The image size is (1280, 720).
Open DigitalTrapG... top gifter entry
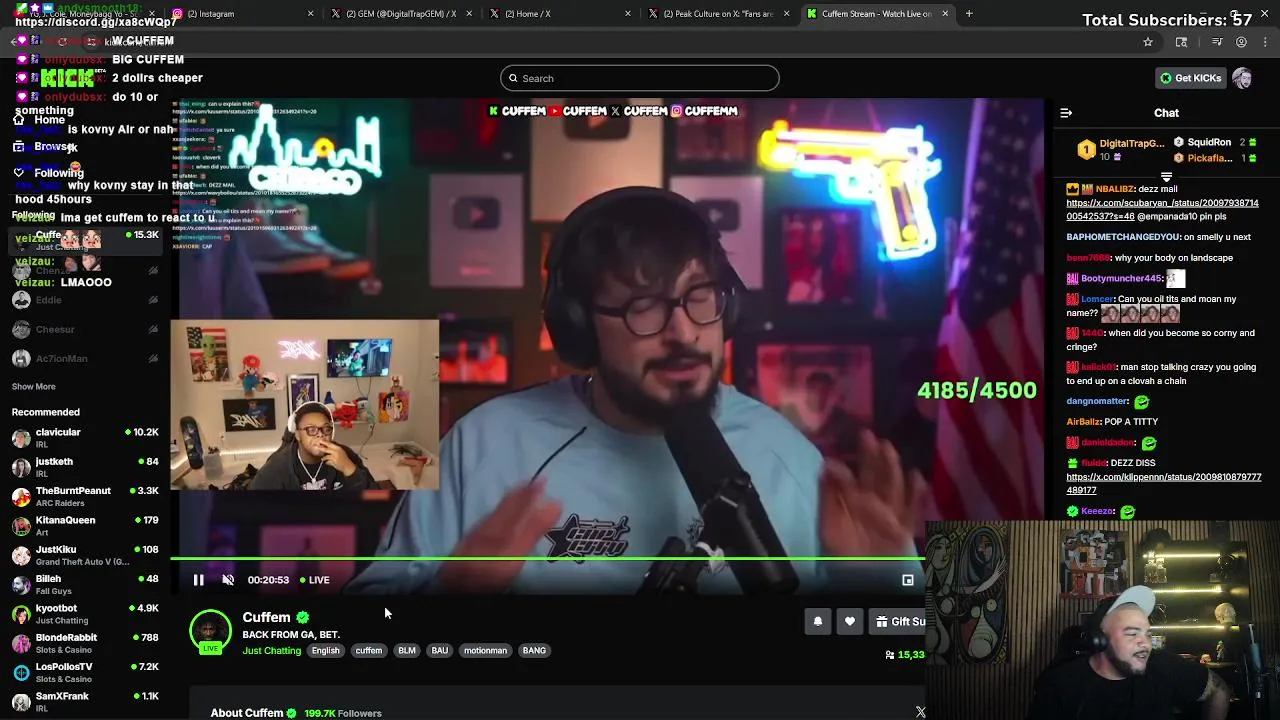pos(1121,150)
